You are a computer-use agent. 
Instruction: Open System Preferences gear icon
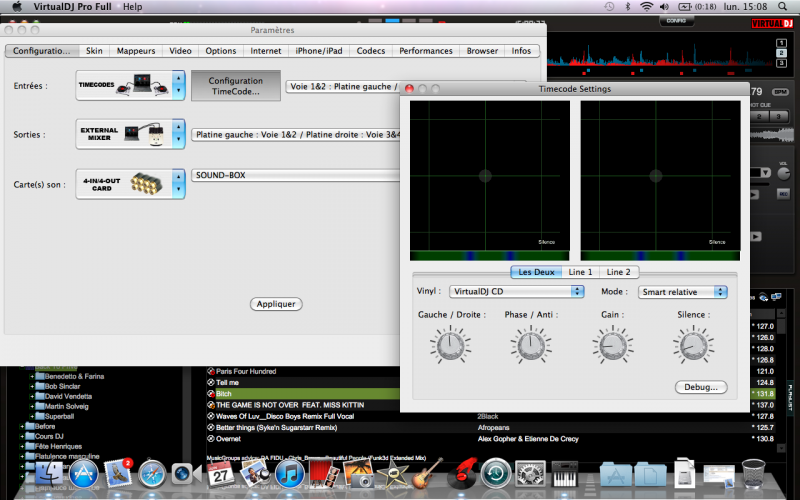tap(530, 473)
